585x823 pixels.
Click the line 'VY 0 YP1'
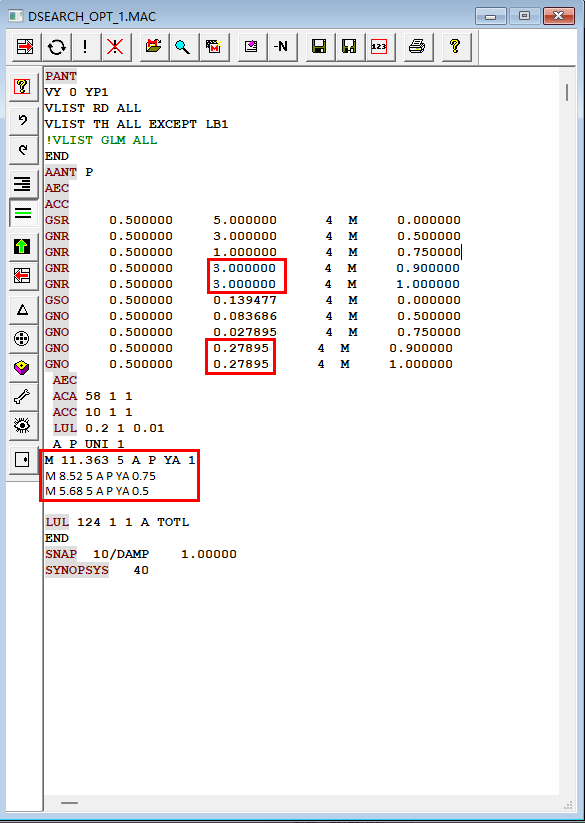77,92
